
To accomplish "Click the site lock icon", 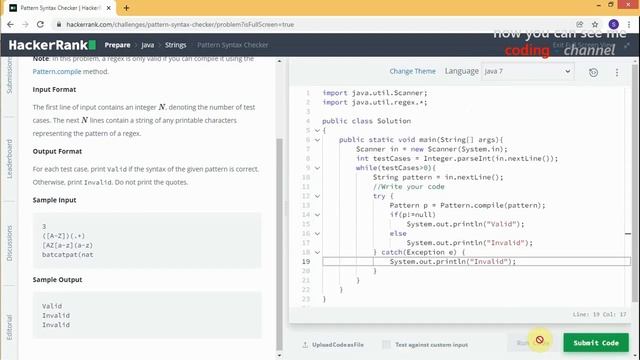I will (59, 24).
